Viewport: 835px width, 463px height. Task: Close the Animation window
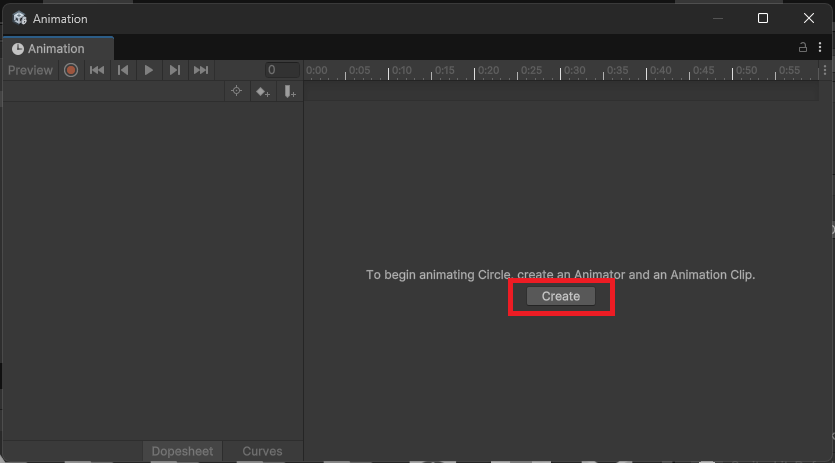click(x=808, y=18)
